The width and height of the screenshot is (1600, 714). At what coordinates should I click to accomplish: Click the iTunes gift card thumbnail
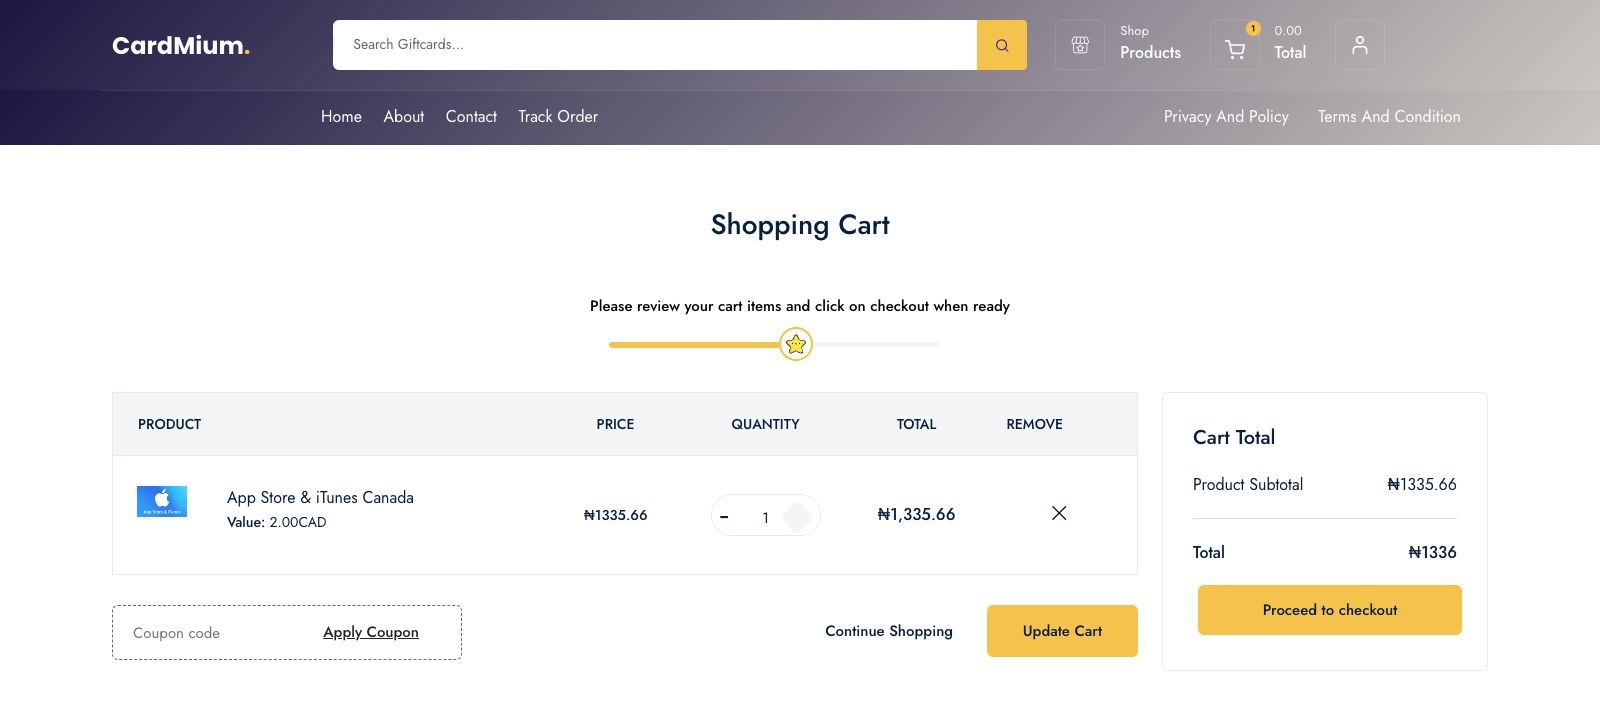click(x=161, y=501)
